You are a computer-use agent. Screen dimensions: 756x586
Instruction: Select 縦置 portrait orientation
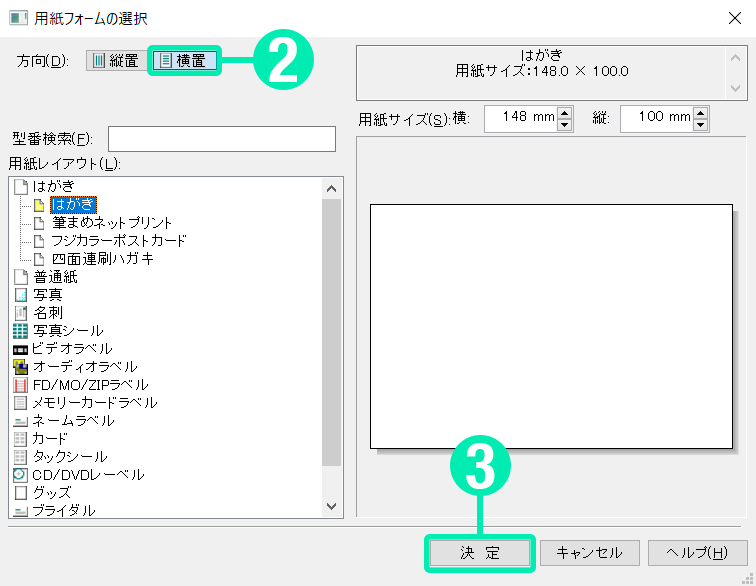(x=117, y=60)
